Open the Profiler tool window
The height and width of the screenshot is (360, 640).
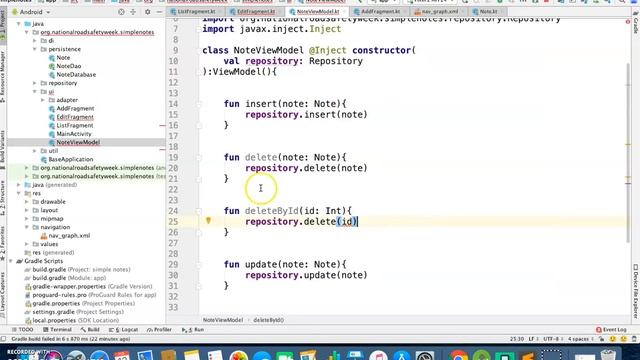tap(159, 330)
